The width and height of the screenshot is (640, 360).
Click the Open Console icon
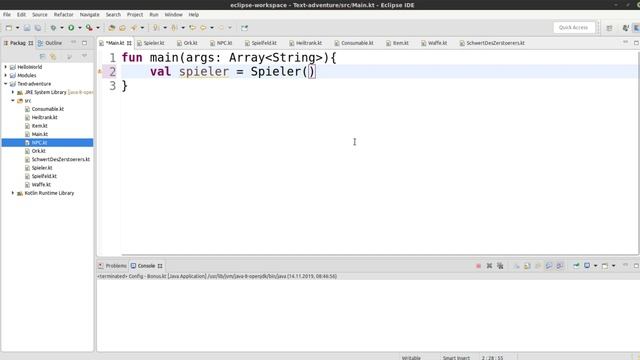tap(605, 266)
